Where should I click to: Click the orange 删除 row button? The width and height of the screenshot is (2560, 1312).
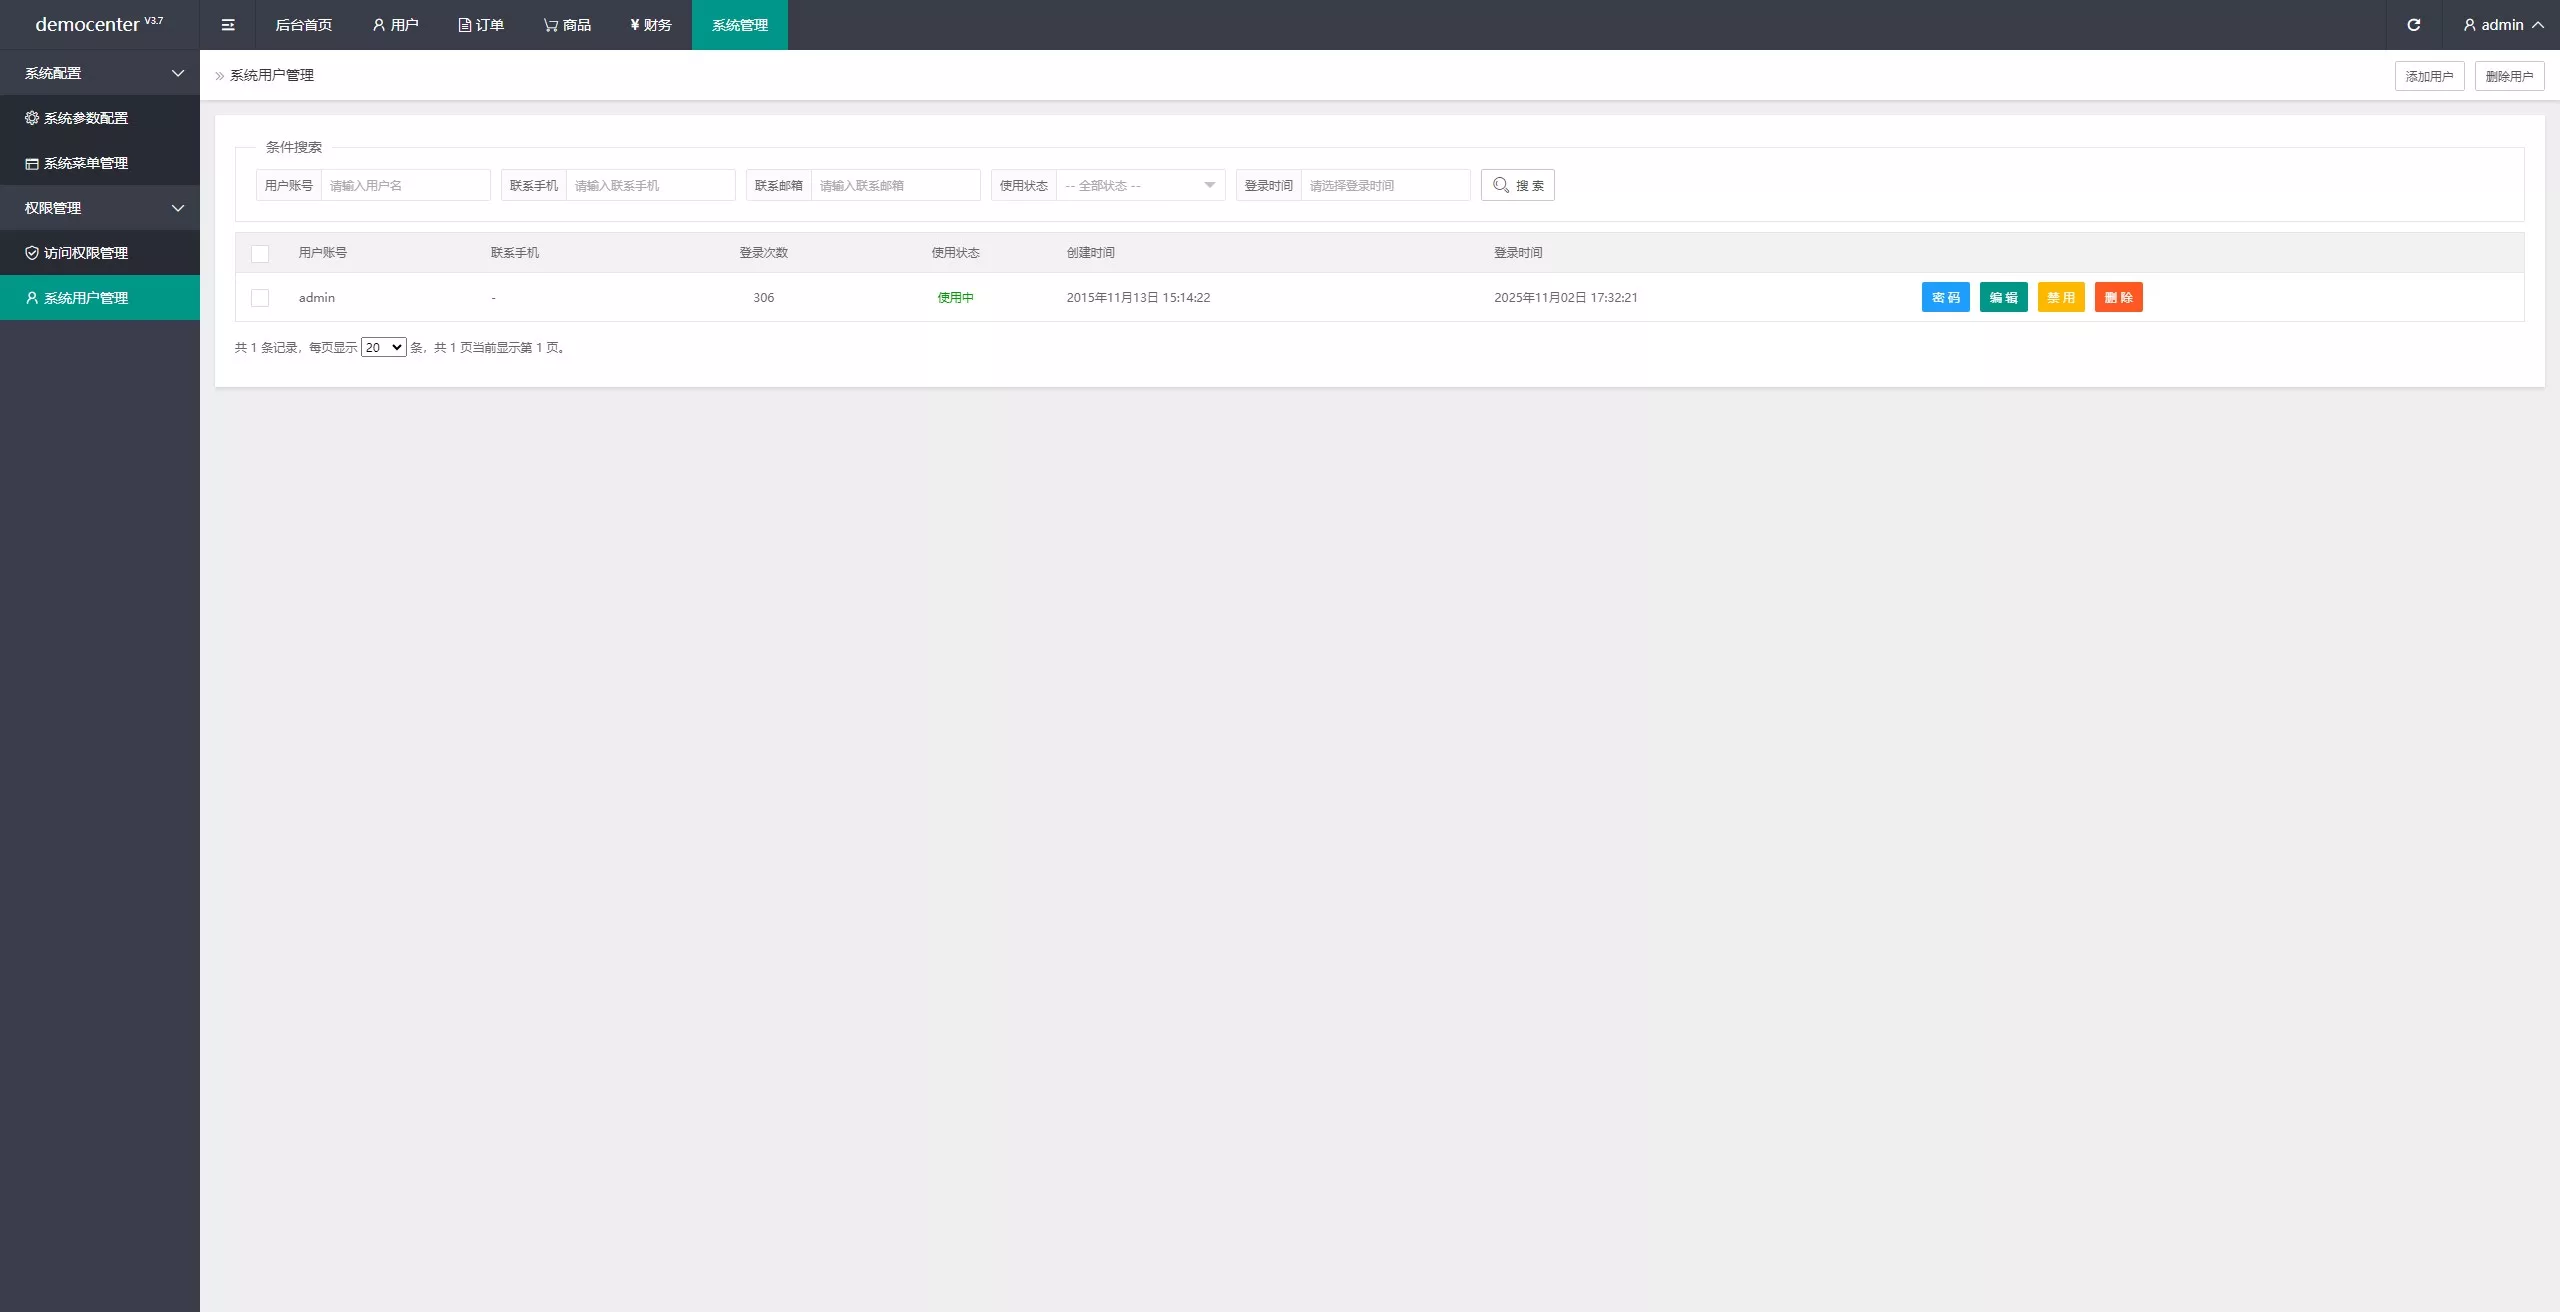2118,298
